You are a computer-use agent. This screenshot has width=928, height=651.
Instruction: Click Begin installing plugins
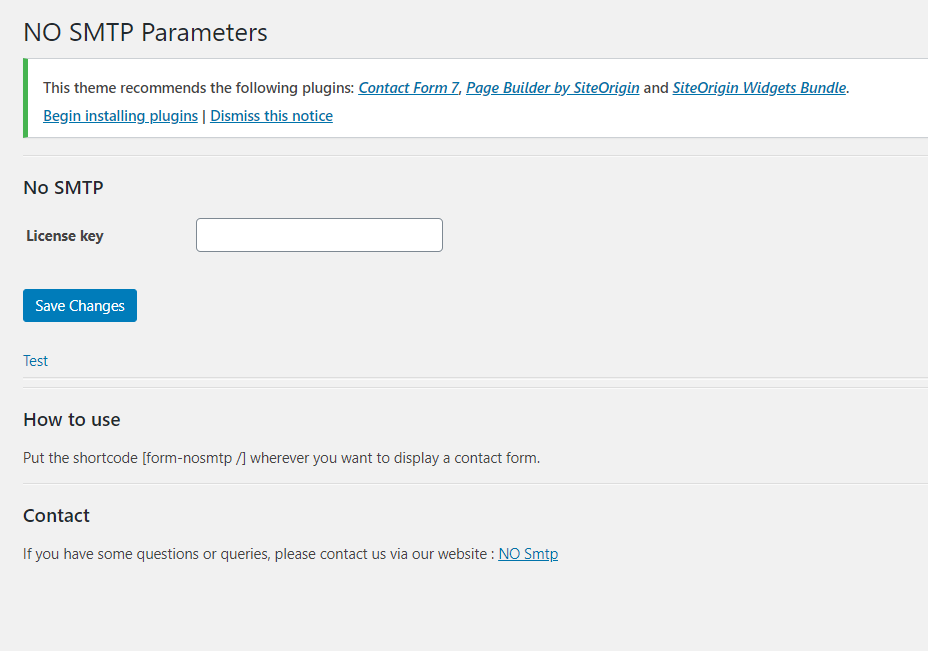(120, 116)
